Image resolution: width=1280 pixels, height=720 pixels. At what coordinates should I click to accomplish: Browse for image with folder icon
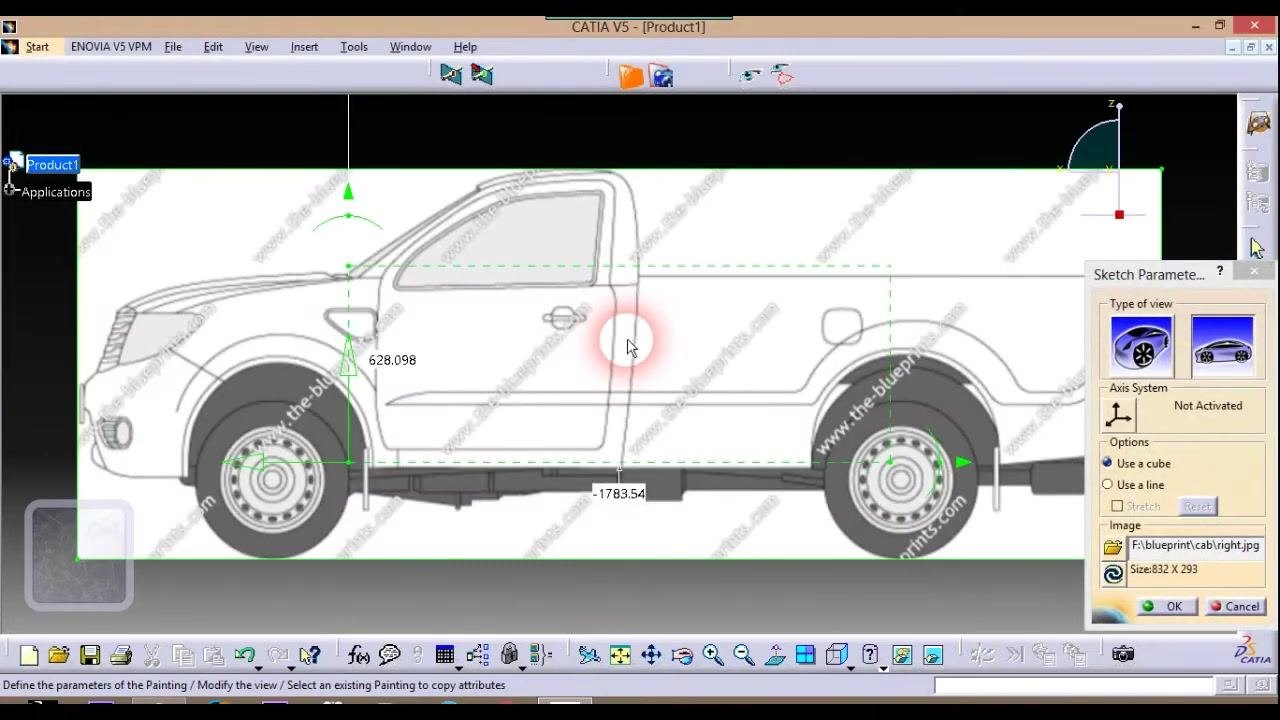[x=1113, y=548]
